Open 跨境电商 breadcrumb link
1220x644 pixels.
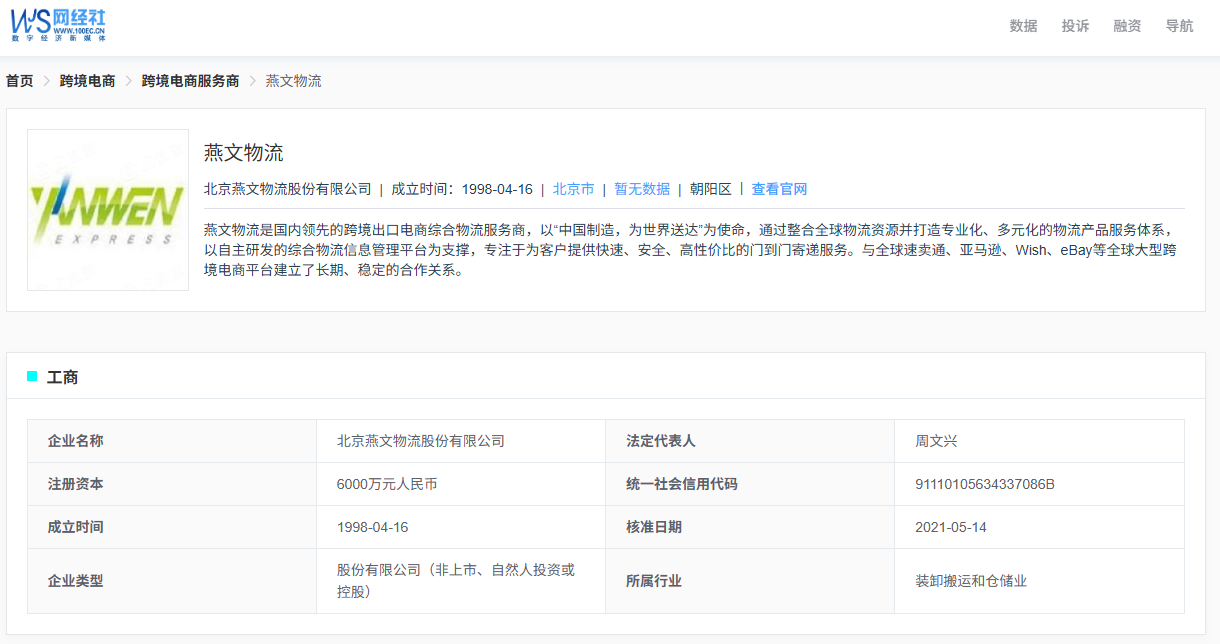(87, 81)
